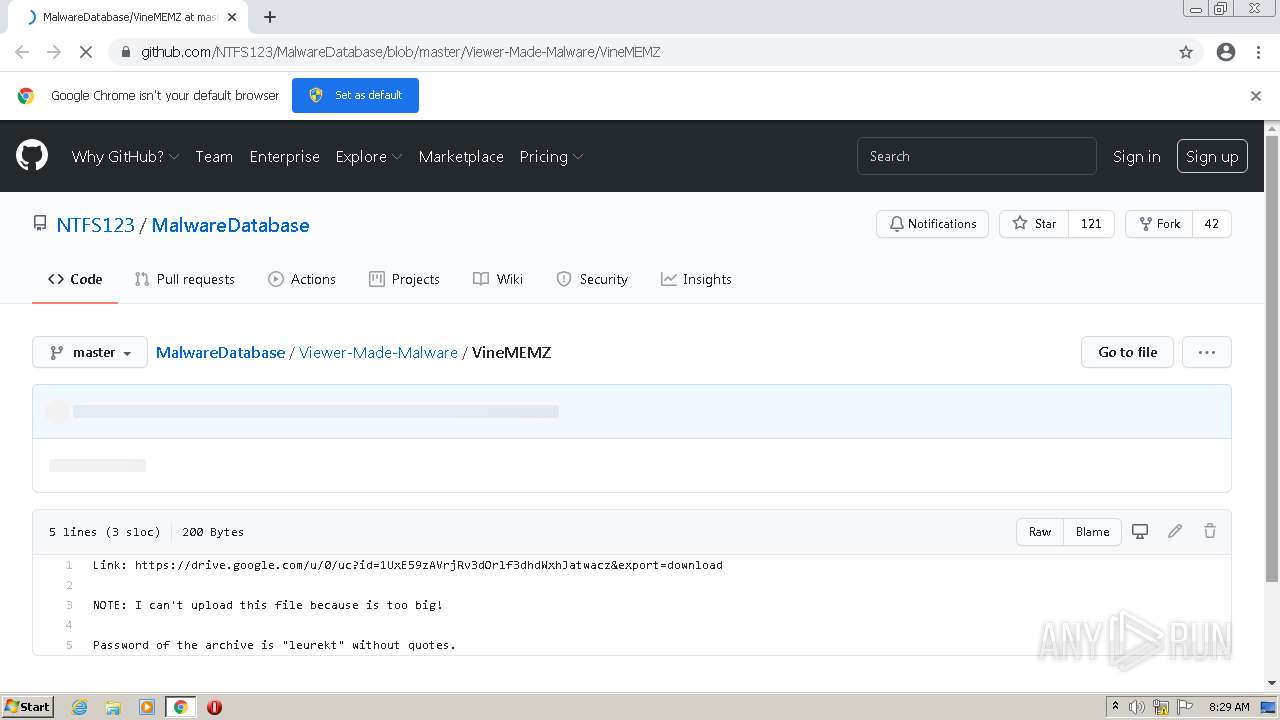
Task: Click the Internet Explorer taskbar icon
Action: tap(80, 707)
